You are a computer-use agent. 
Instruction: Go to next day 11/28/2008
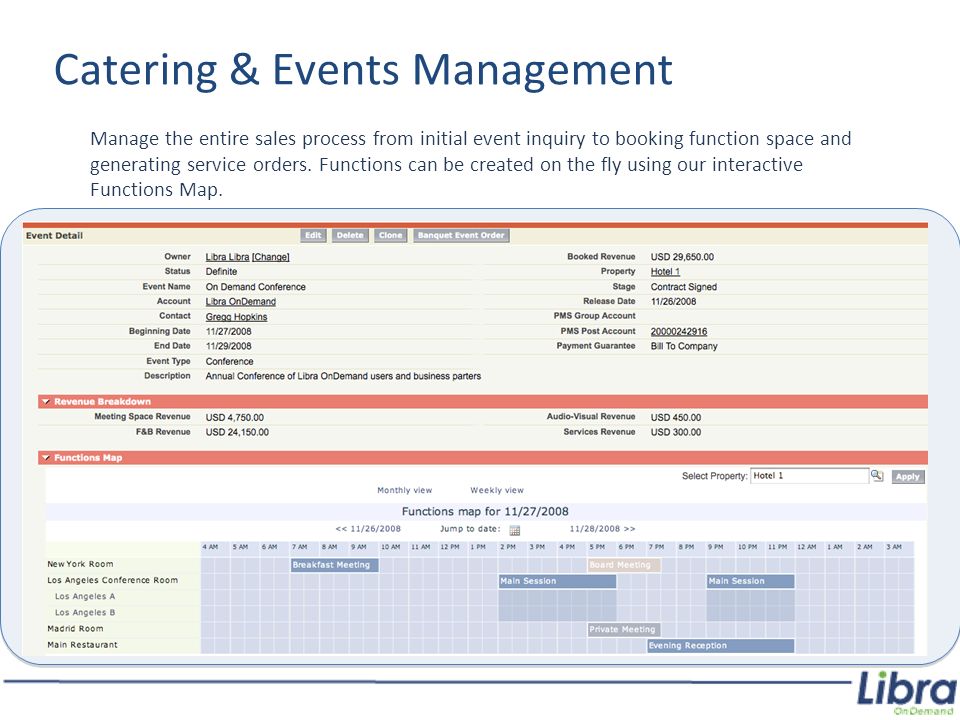602,529
